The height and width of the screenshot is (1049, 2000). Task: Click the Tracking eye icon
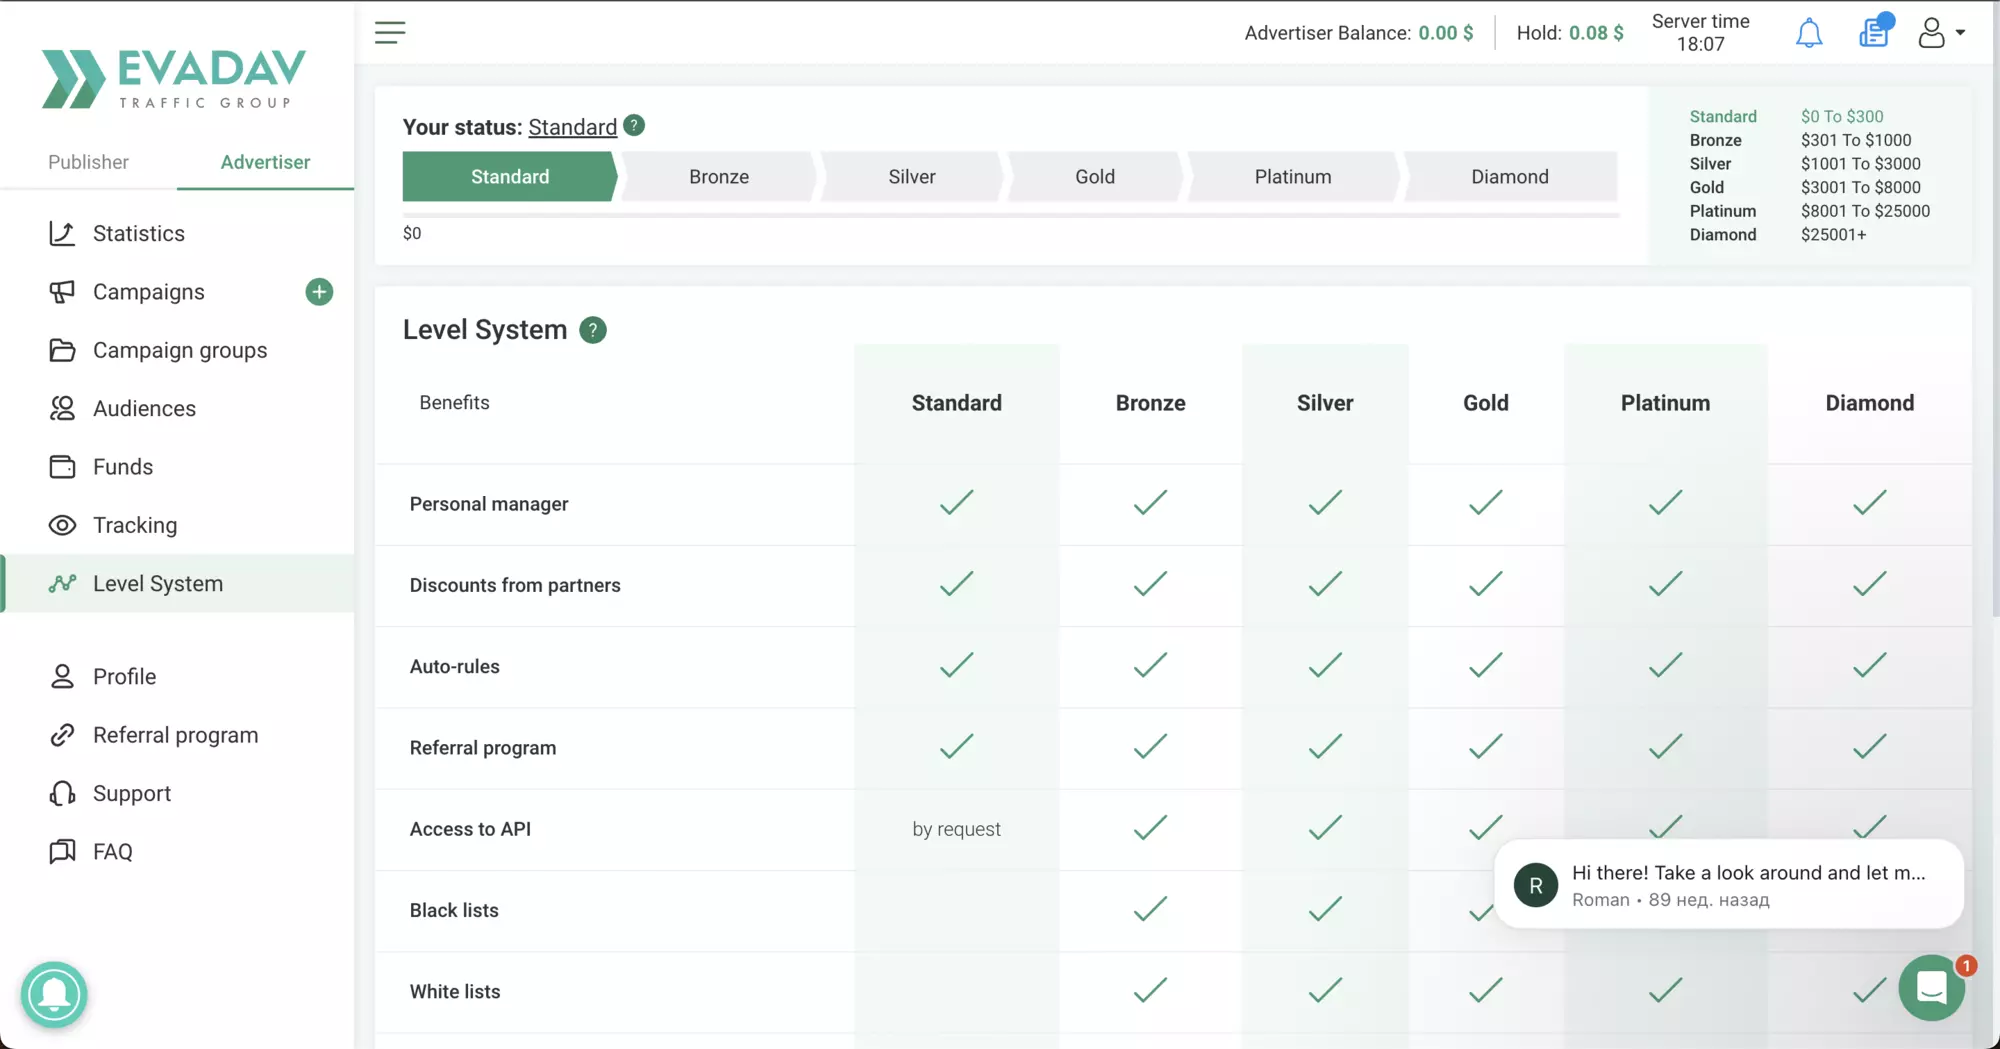click(x=62, y=525)
